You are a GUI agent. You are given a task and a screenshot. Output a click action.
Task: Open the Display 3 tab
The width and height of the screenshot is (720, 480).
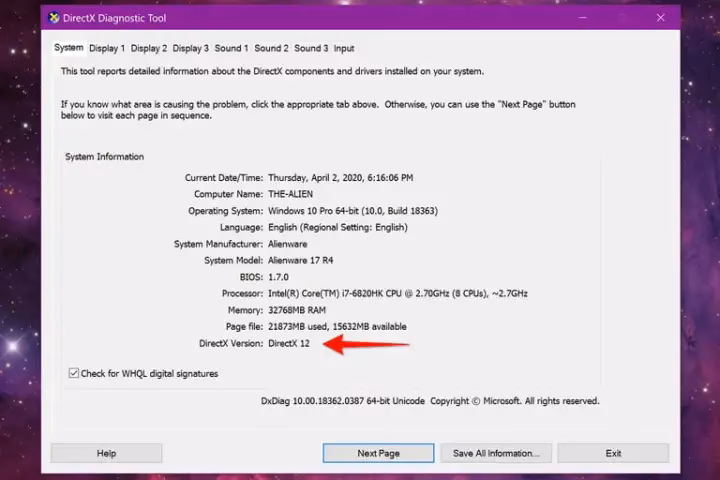point(191,48)
